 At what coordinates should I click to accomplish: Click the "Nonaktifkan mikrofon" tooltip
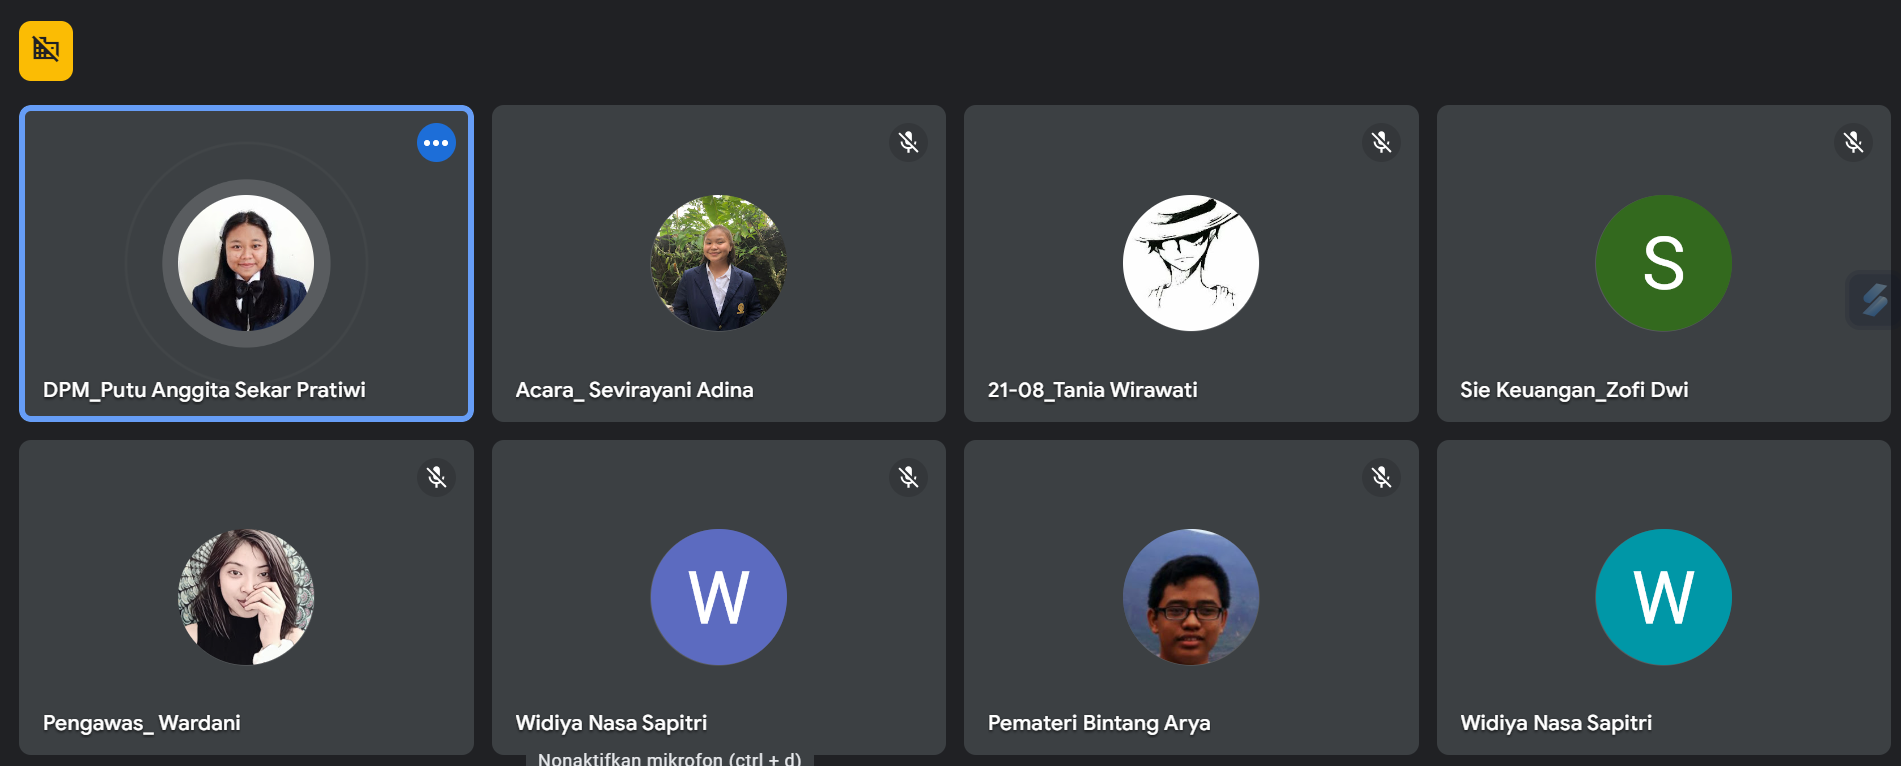[670, 758]
